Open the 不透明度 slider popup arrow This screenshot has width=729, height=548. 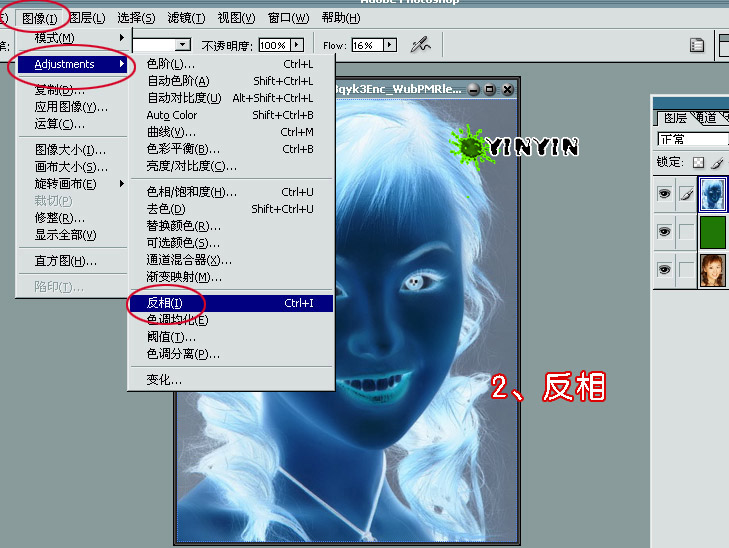coord(297,45)
